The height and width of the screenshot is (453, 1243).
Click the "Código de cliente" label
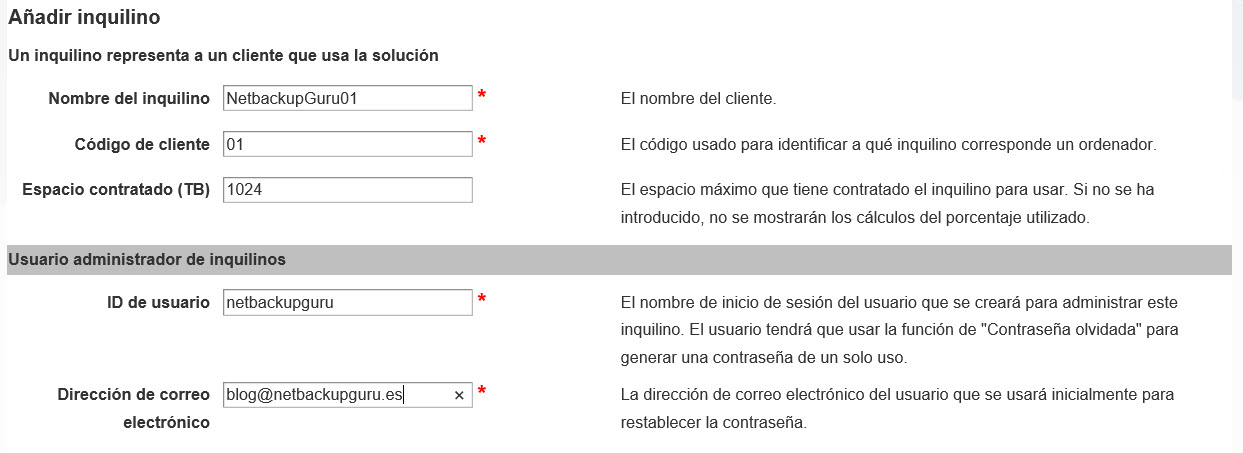click(x=142, y=144)
